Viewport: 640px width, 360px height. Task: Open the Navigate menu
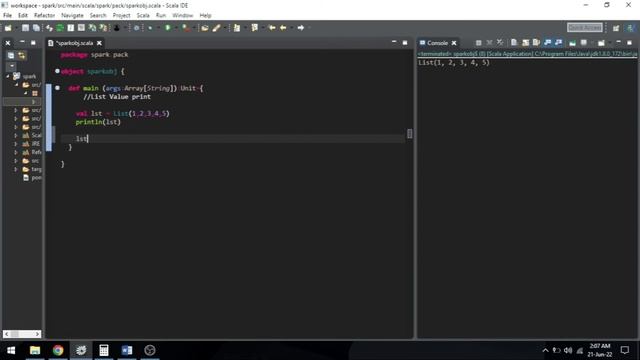72,15
